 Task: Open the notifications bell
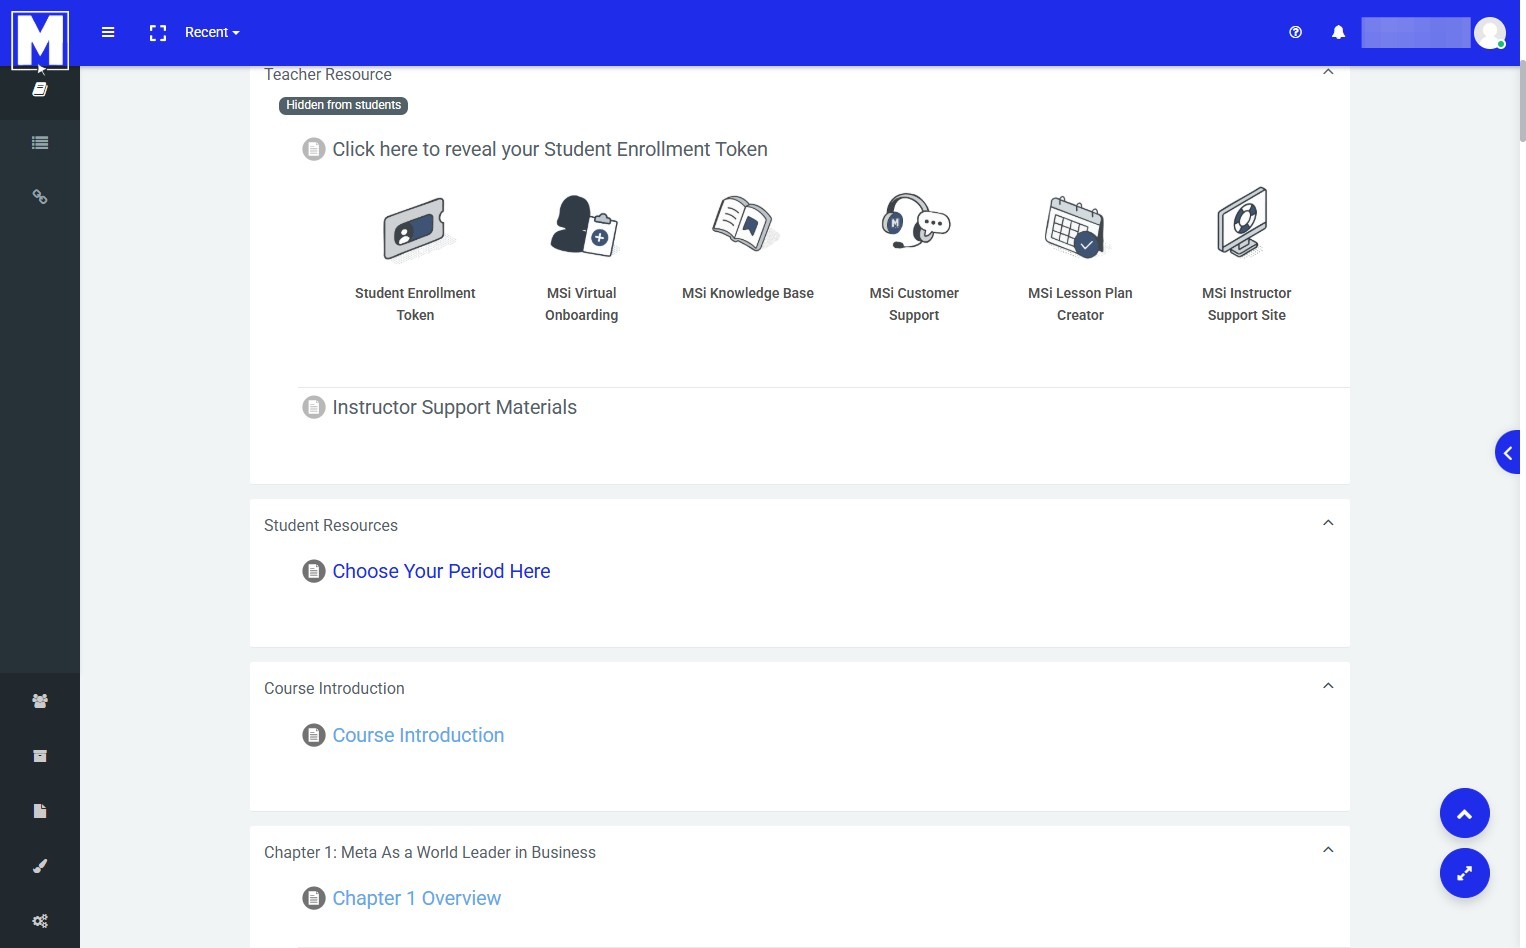coord(1338,32)
